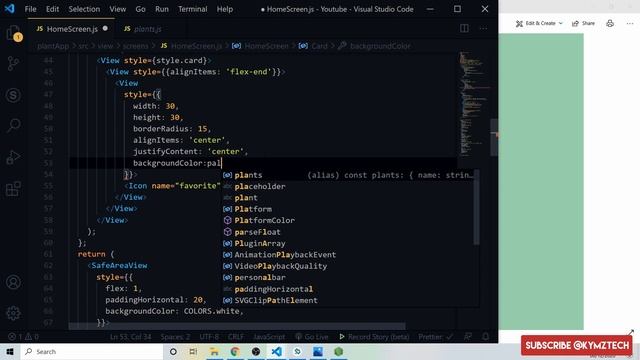Open File Explorer from the taskbar
This screenshot has height=360, width=640.
click(x=214, y=351)
